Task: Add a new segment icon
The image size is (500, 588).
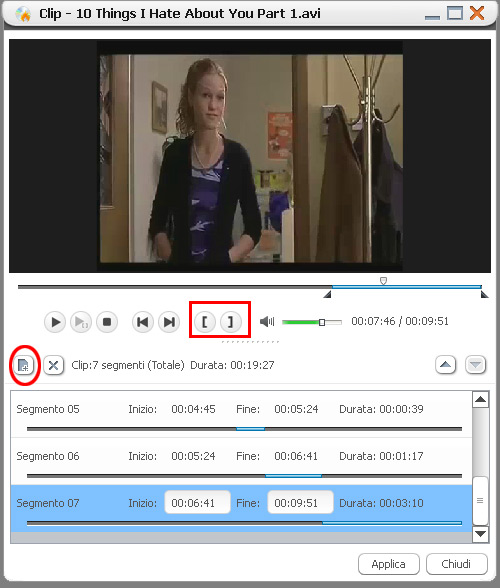Action: click(24, 365)
